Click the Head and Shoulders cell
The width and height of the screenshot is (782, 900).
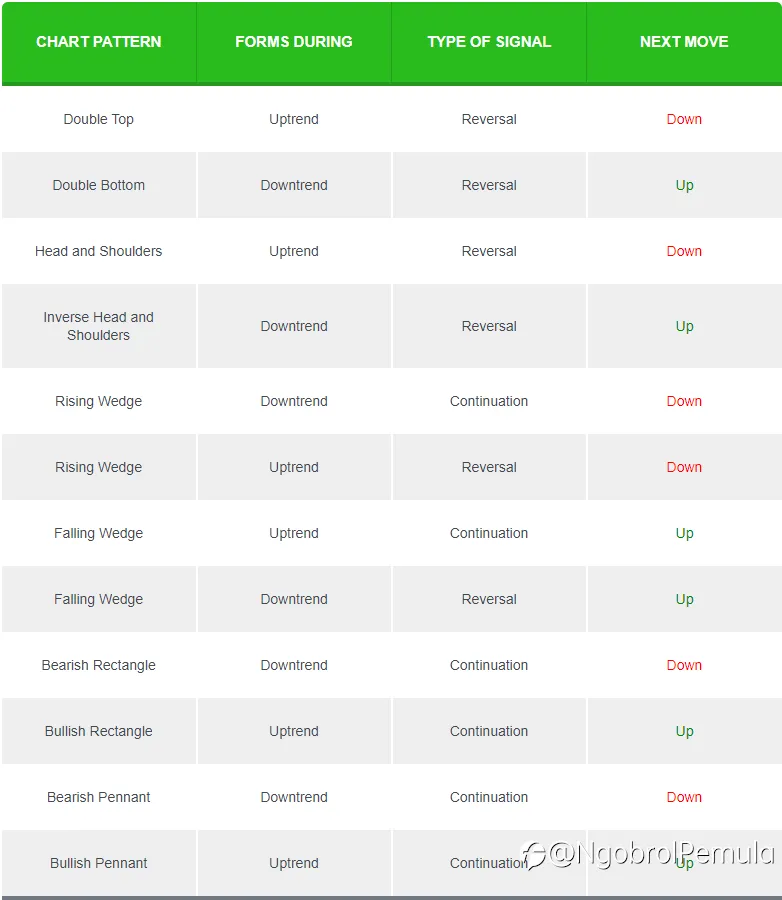point(99,251)
